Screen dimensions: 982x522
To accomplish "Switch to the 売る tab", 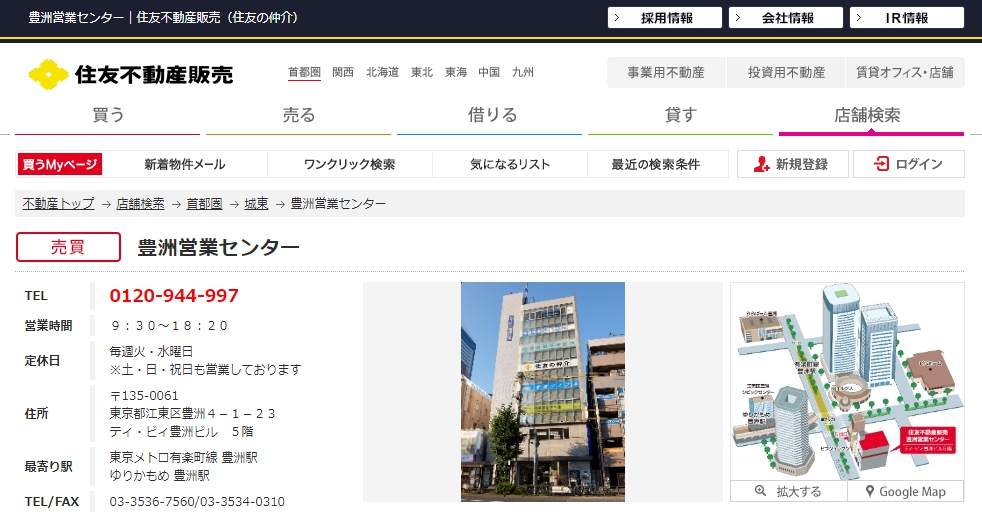I will 299,116.
